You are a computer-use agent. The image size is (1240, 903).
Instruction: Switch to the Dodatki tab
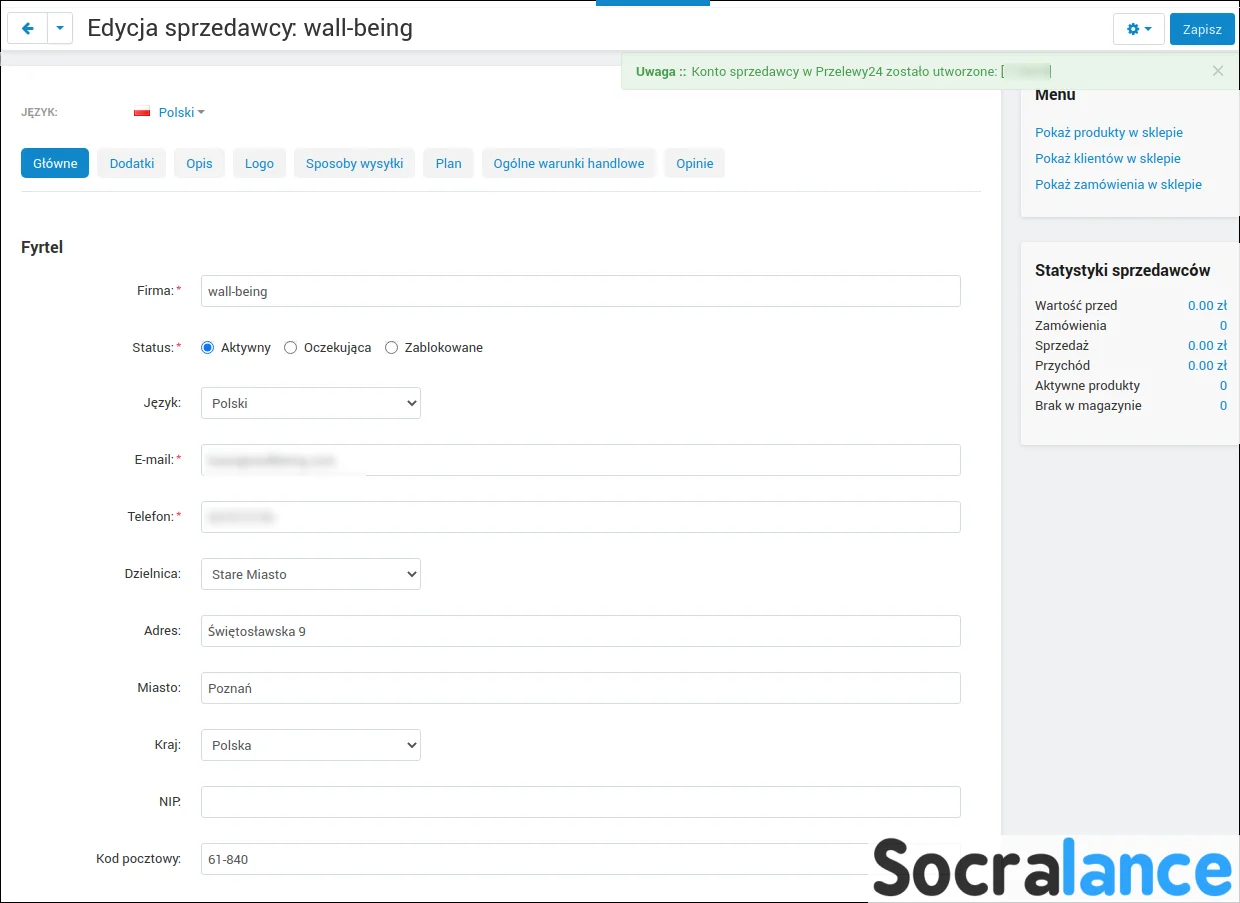click(132, 163)
